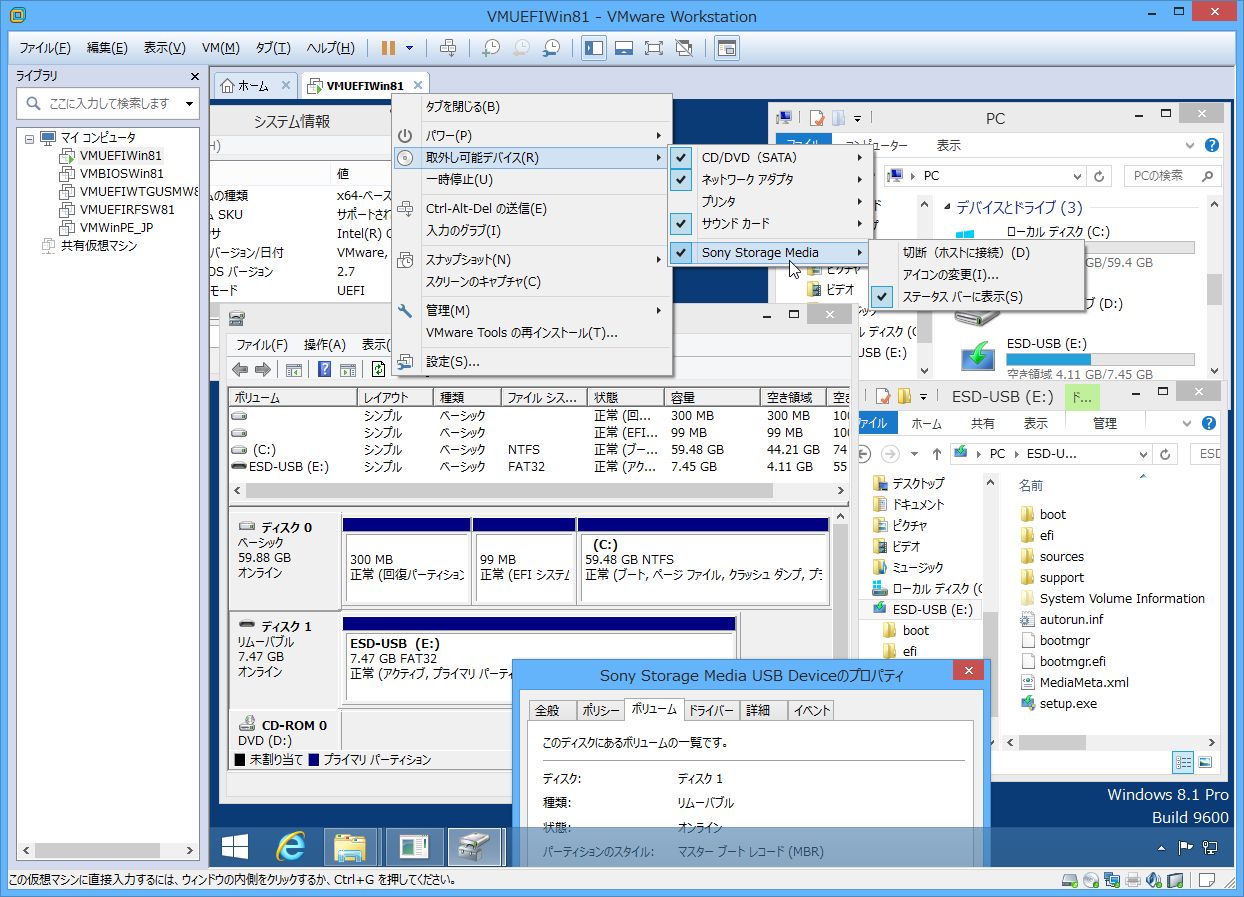Click Ctrl-Alt-Del の送信(E) entry

pos(531,209)
